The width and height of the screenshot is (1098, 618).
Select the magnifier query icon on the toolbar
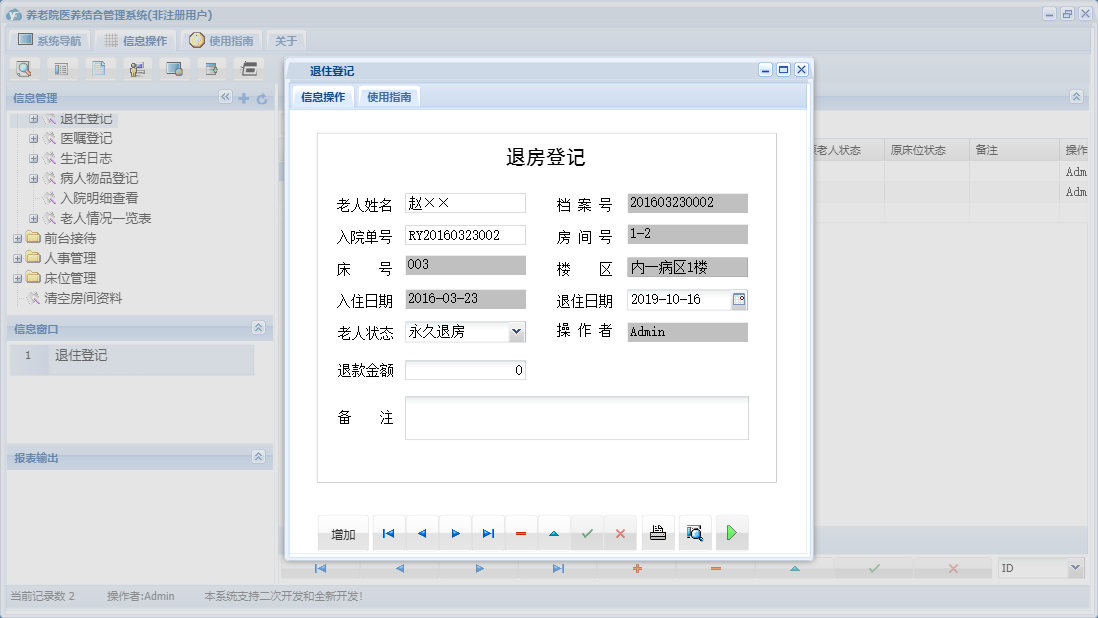point(24,68)
